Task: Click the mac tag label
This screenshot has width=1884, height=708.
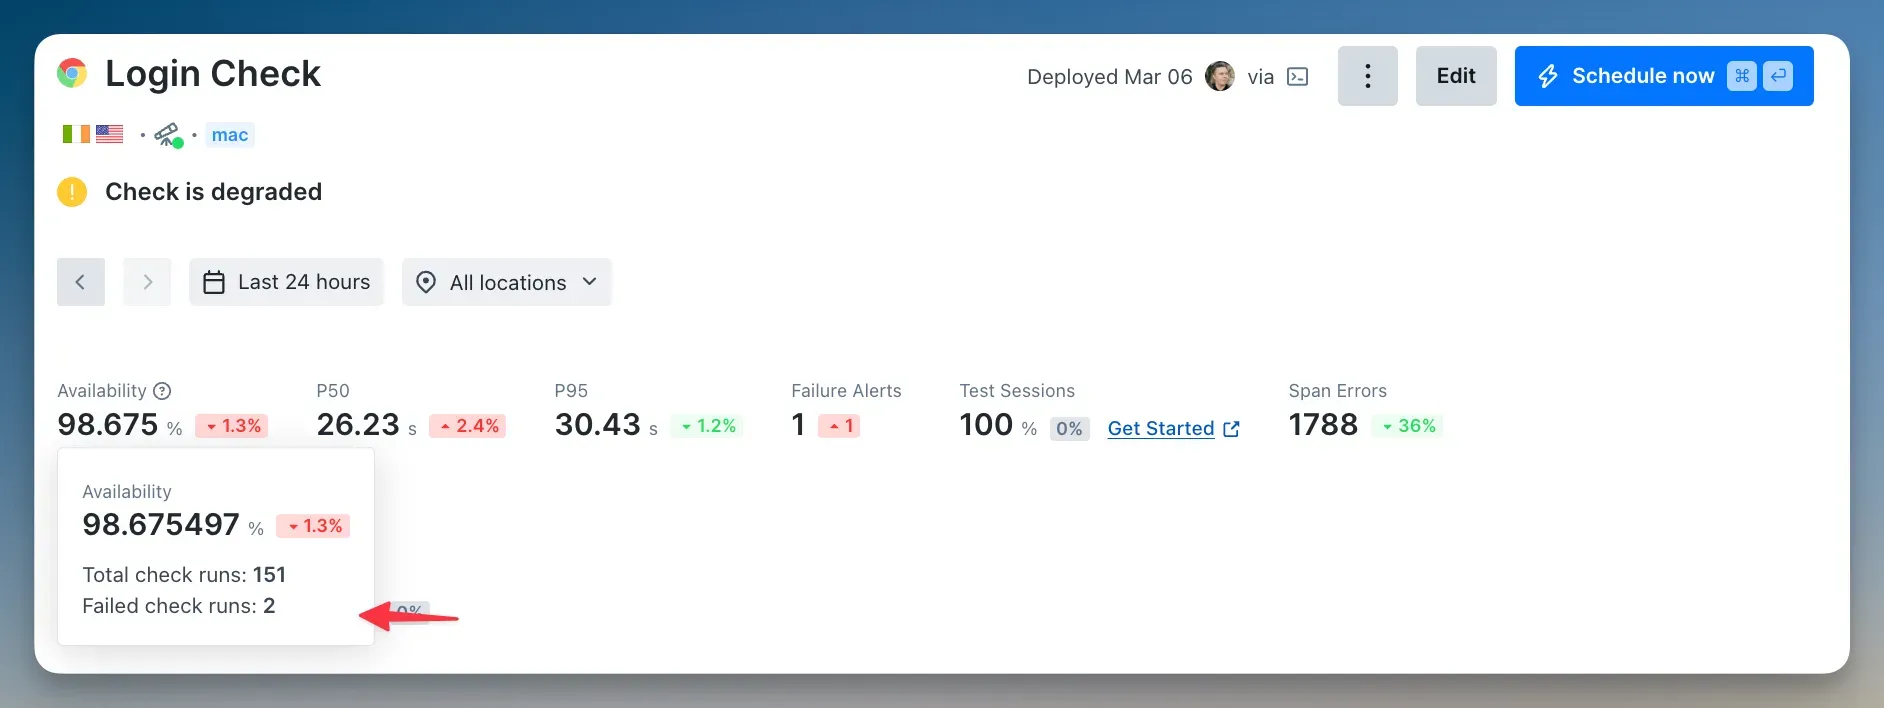Action: (230, 135)
